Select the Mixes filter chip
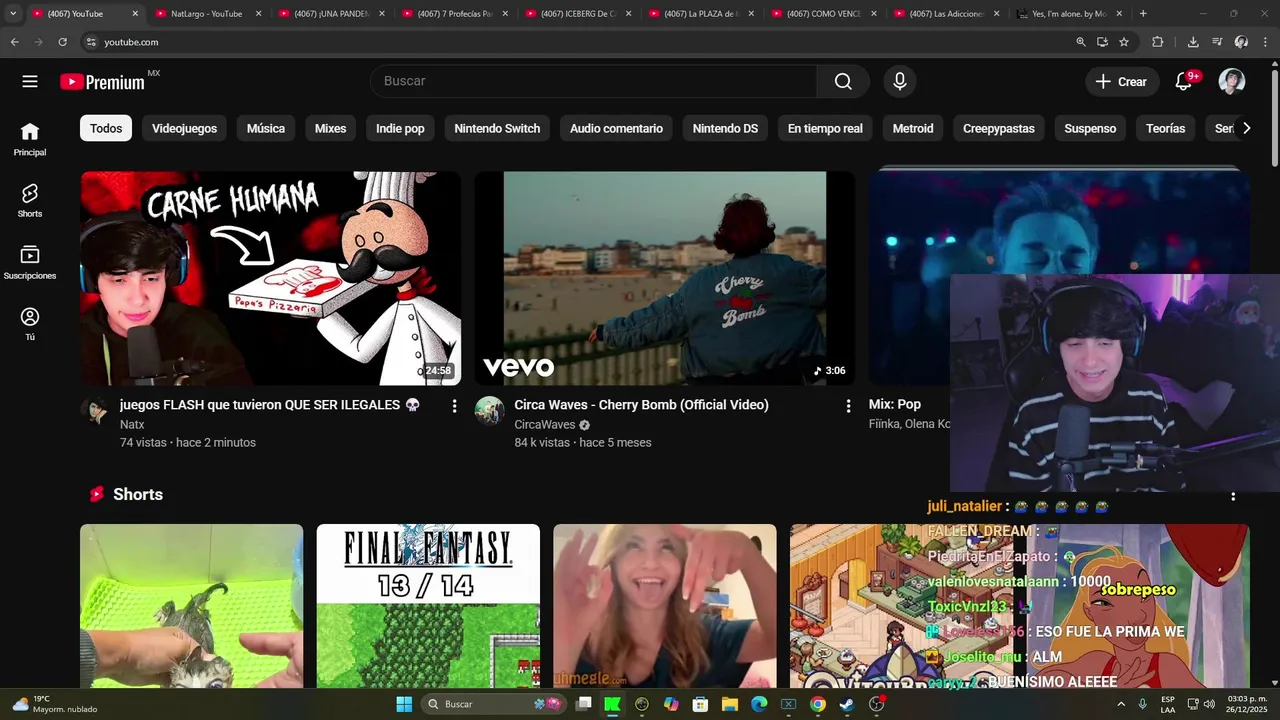The image size is (1280, 720). coord(330,128)
